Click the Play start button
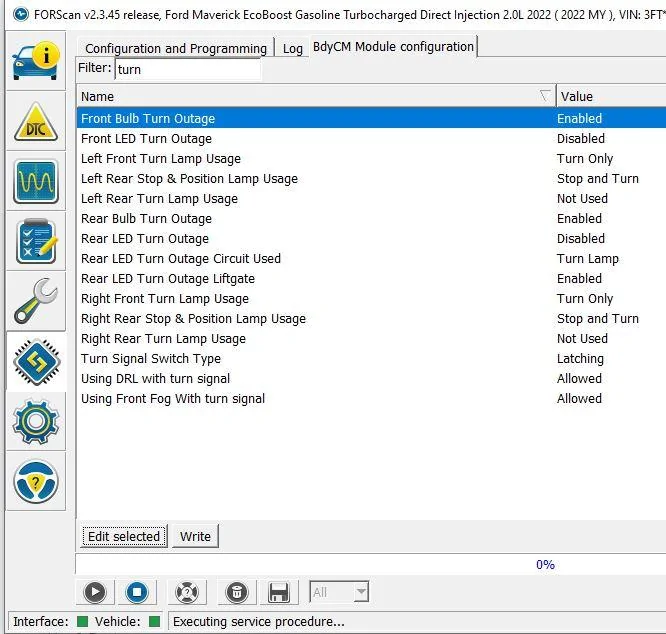The image size is (666, 634). [x=95, y=592]
